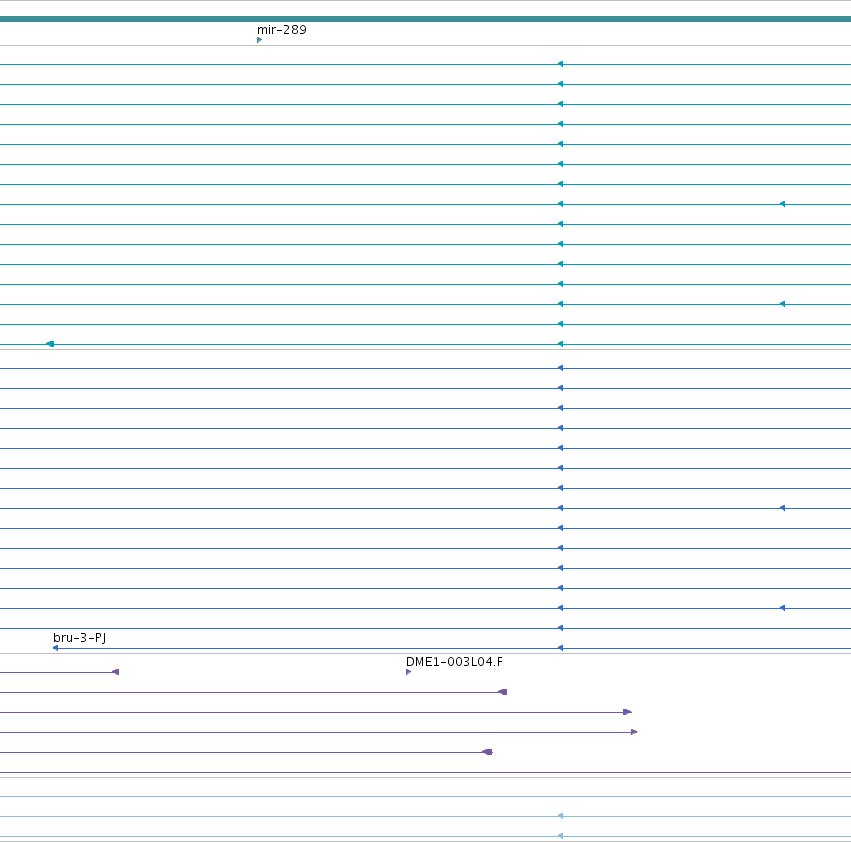Click the long purple line without arrowhead
851x842 pixels.
click(426, 772)
